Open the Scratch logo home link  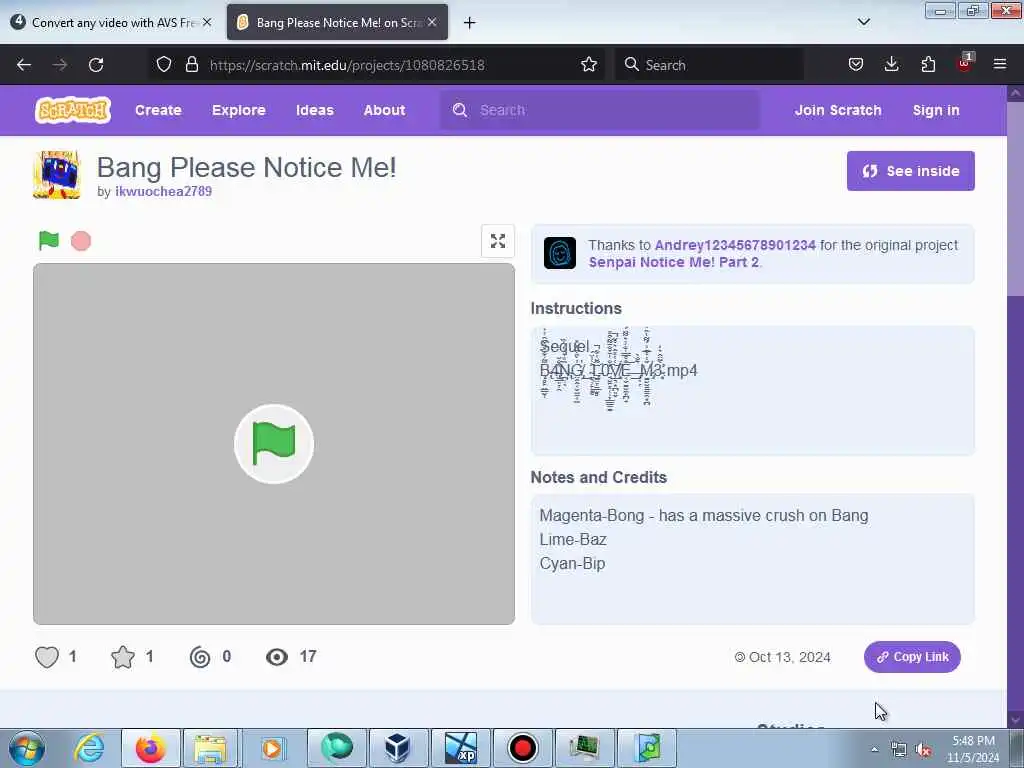click(x=72, y=110)
